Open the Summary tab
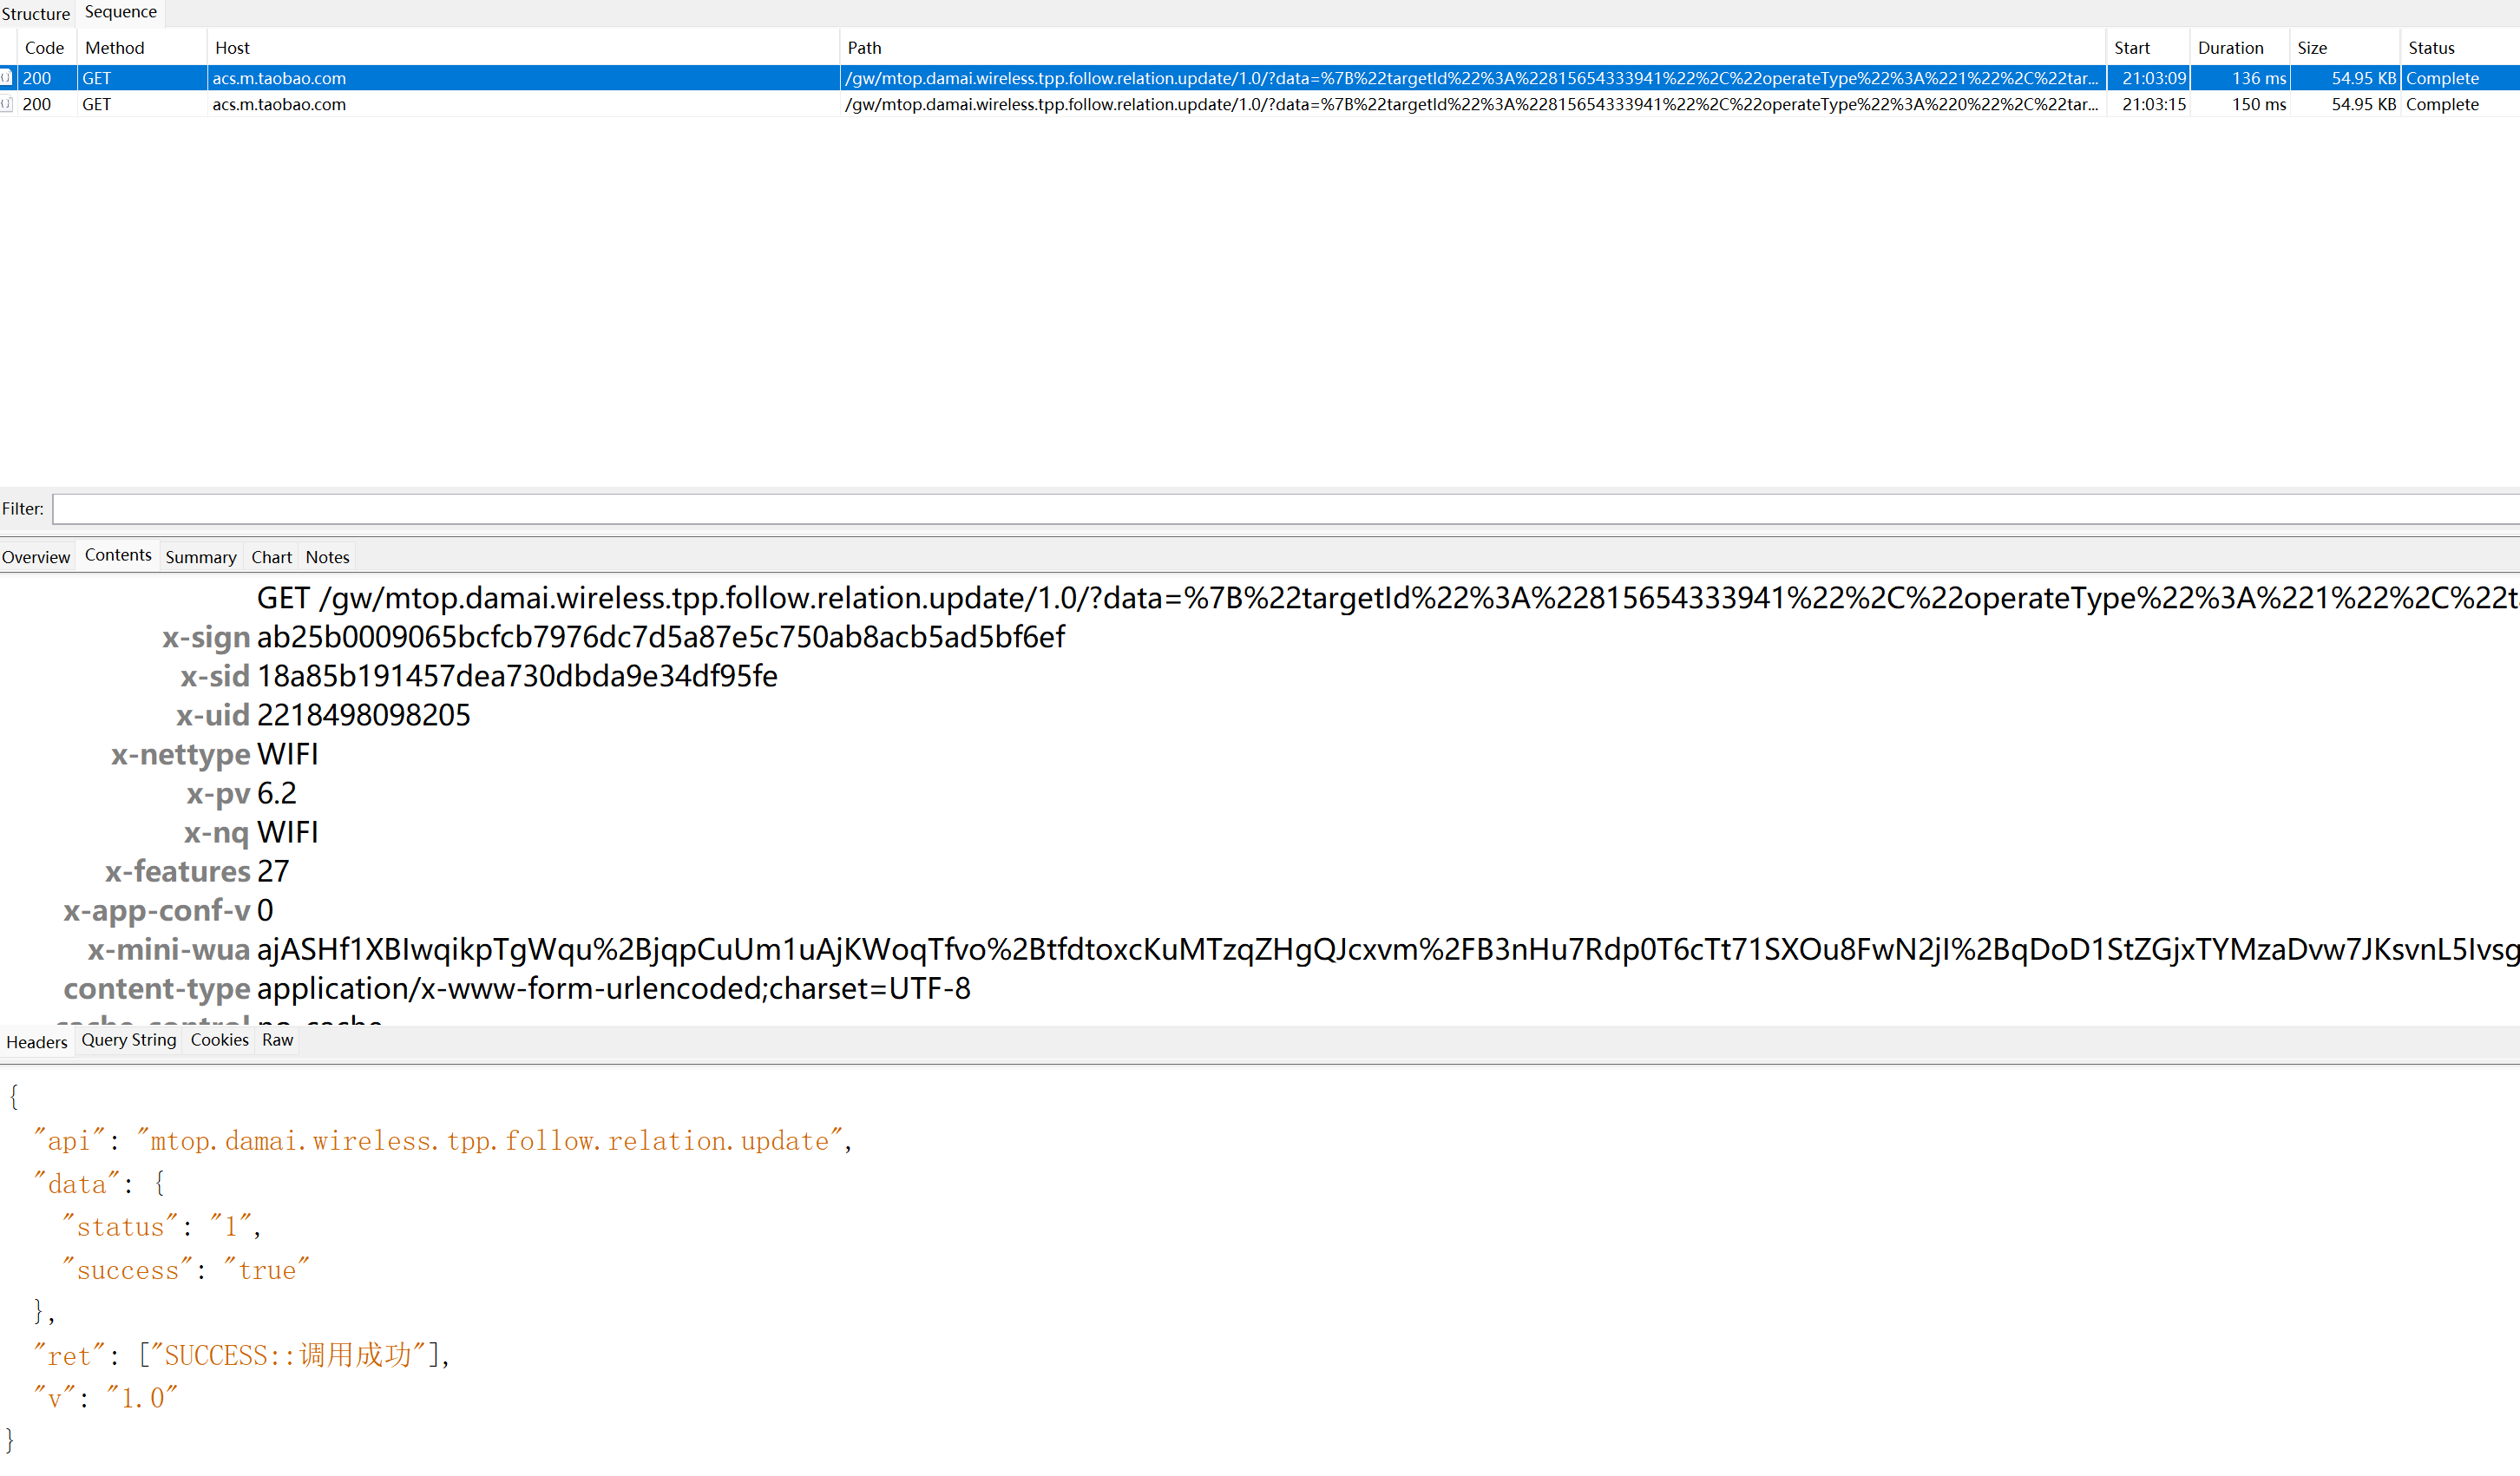2520x1476 pixels. 200,557
